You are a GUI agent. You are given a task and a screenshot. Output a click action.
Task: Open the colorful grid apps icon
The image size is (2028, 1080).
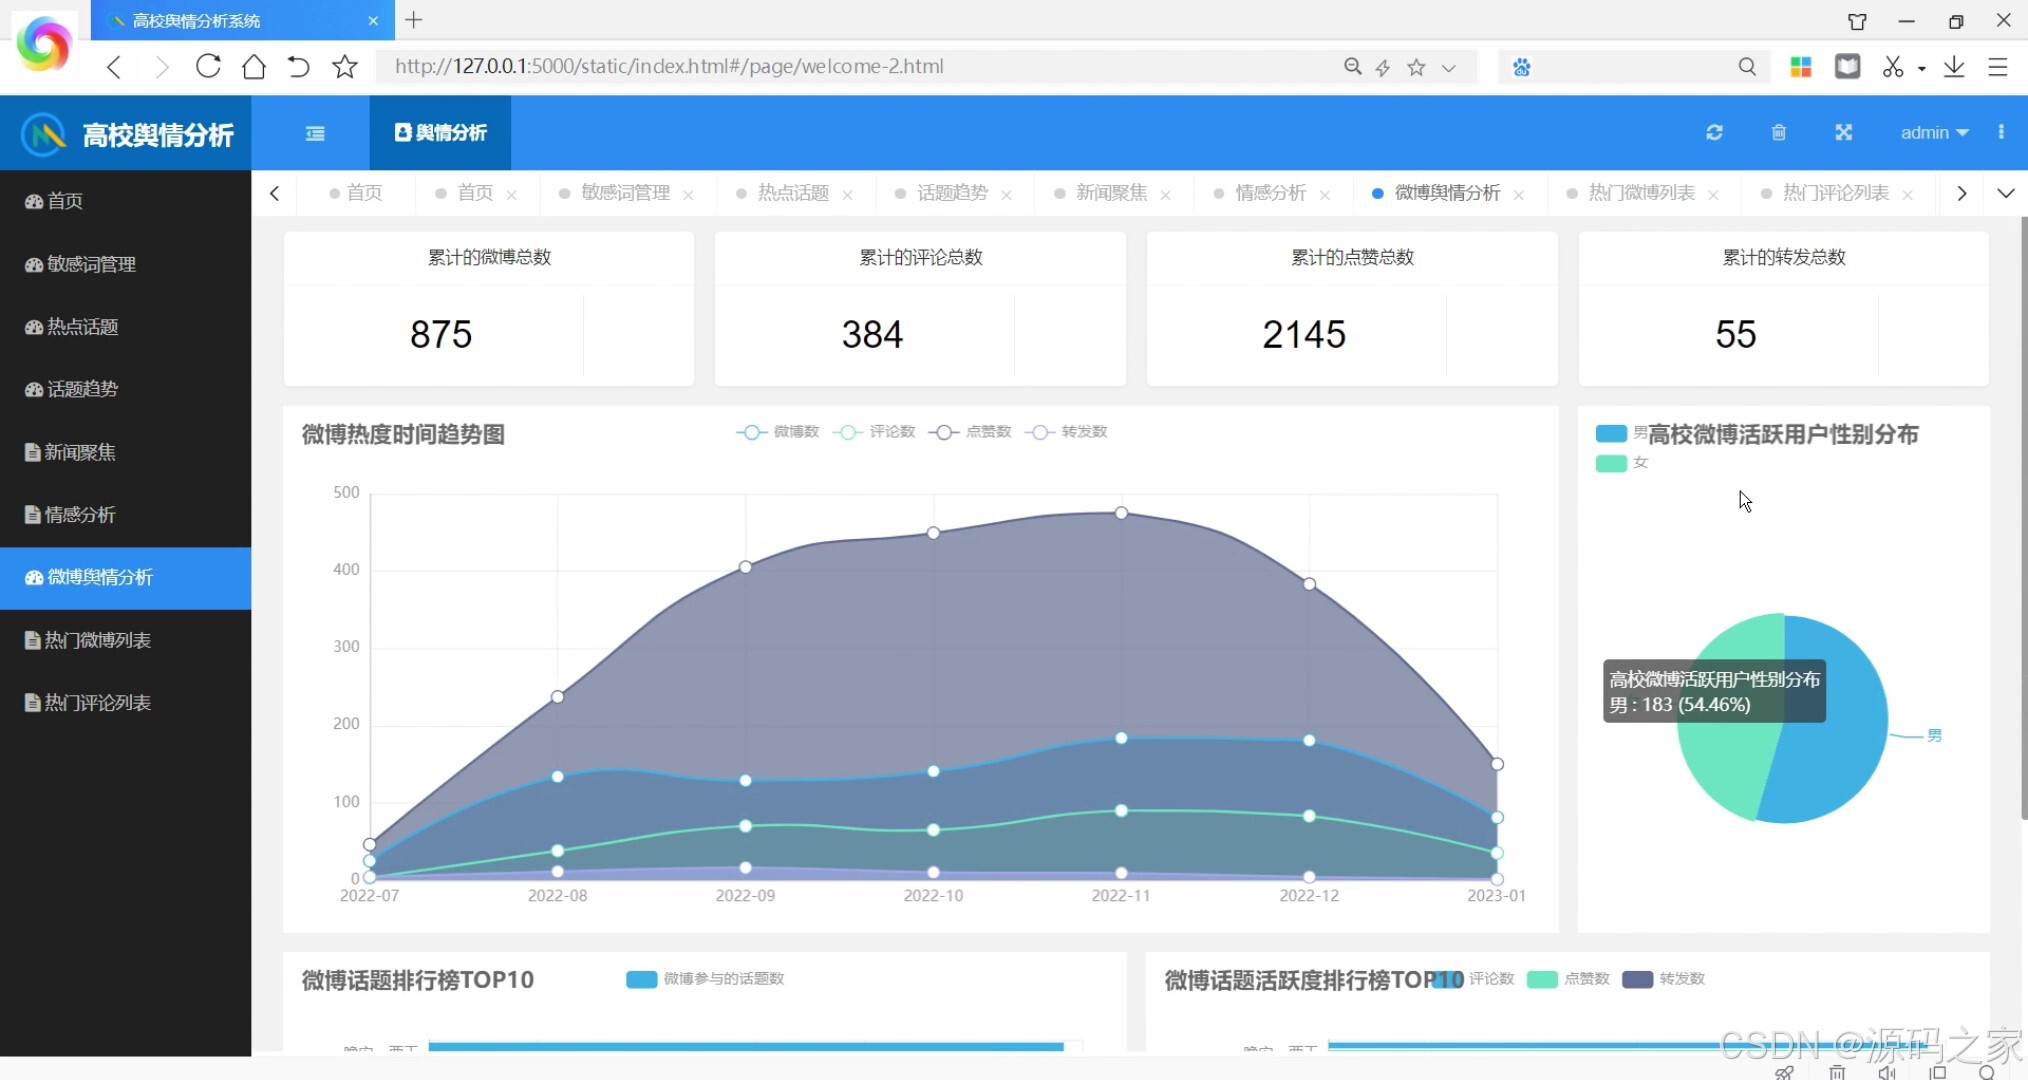(1801, 67)
